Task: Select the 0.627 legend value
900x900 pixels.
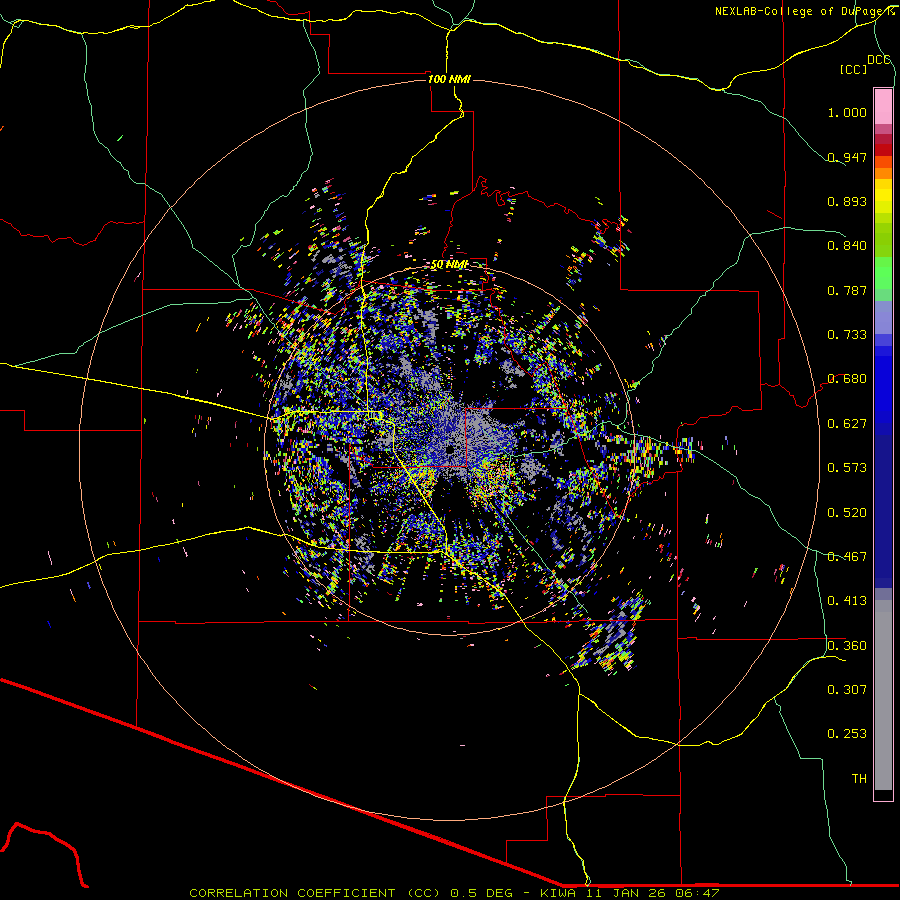Action: 847,424
